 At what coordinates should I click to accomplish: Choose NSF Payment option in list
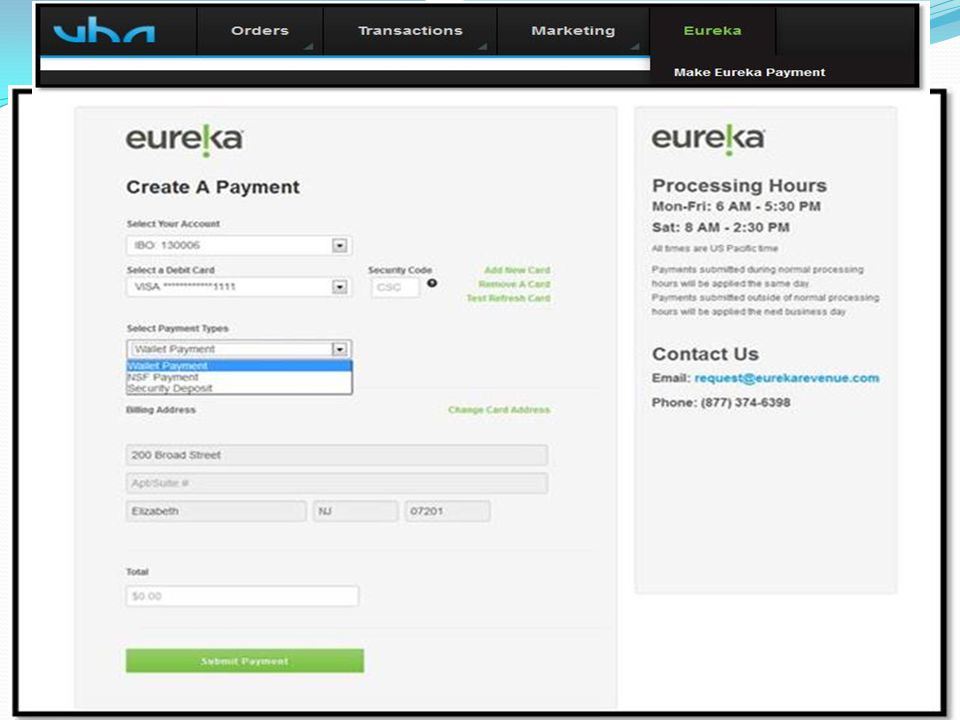pyautogui.click(x=239, y=377)
